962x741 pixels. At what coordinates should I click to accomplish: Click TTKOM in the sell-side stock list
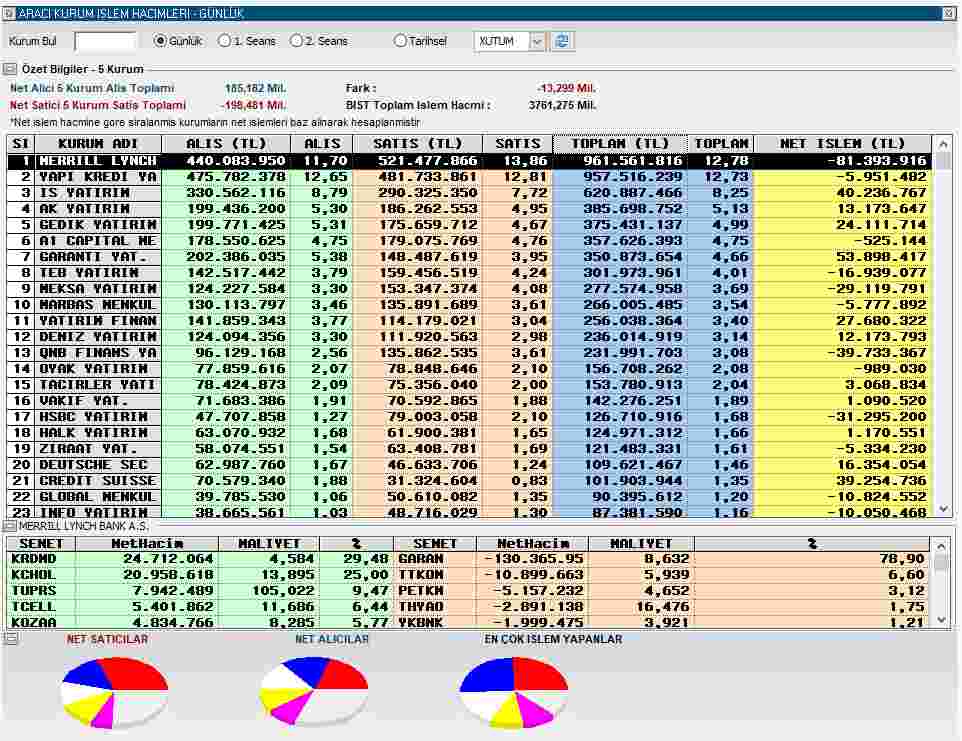(420, 574)
